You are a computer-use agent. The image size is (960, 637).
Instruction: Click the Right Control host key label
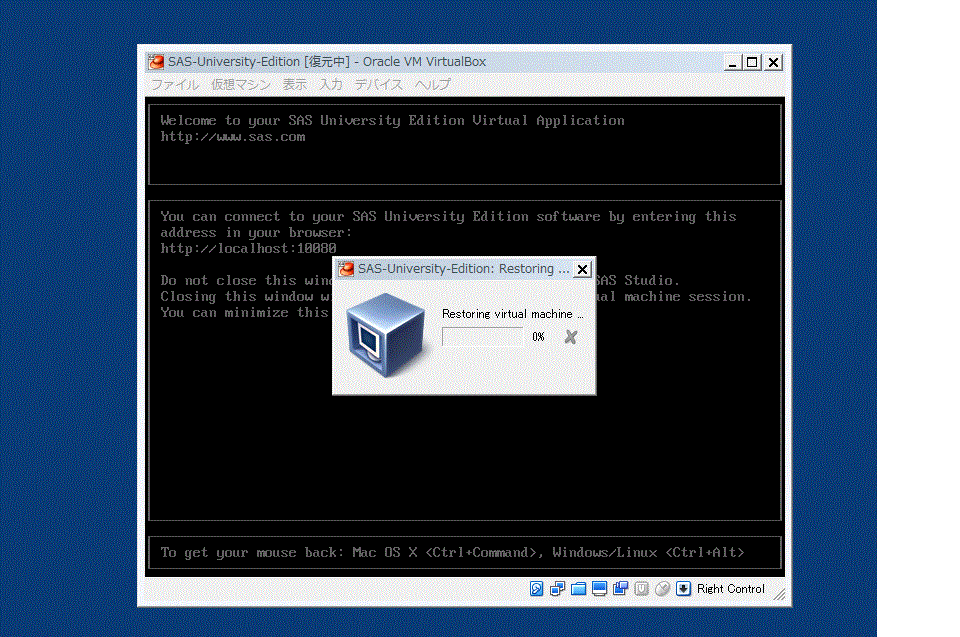[x=730, y=589]
